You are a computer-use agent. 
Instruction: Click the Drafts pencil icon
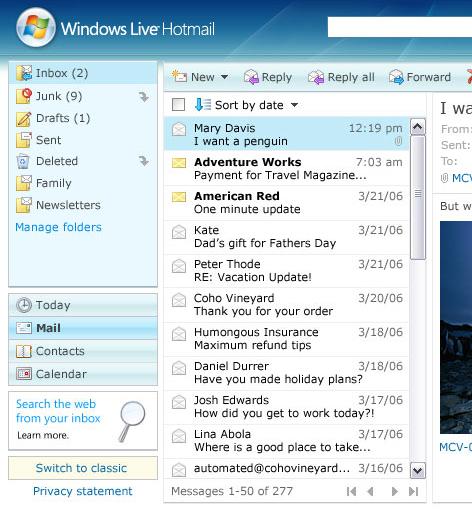coord(24,118)
